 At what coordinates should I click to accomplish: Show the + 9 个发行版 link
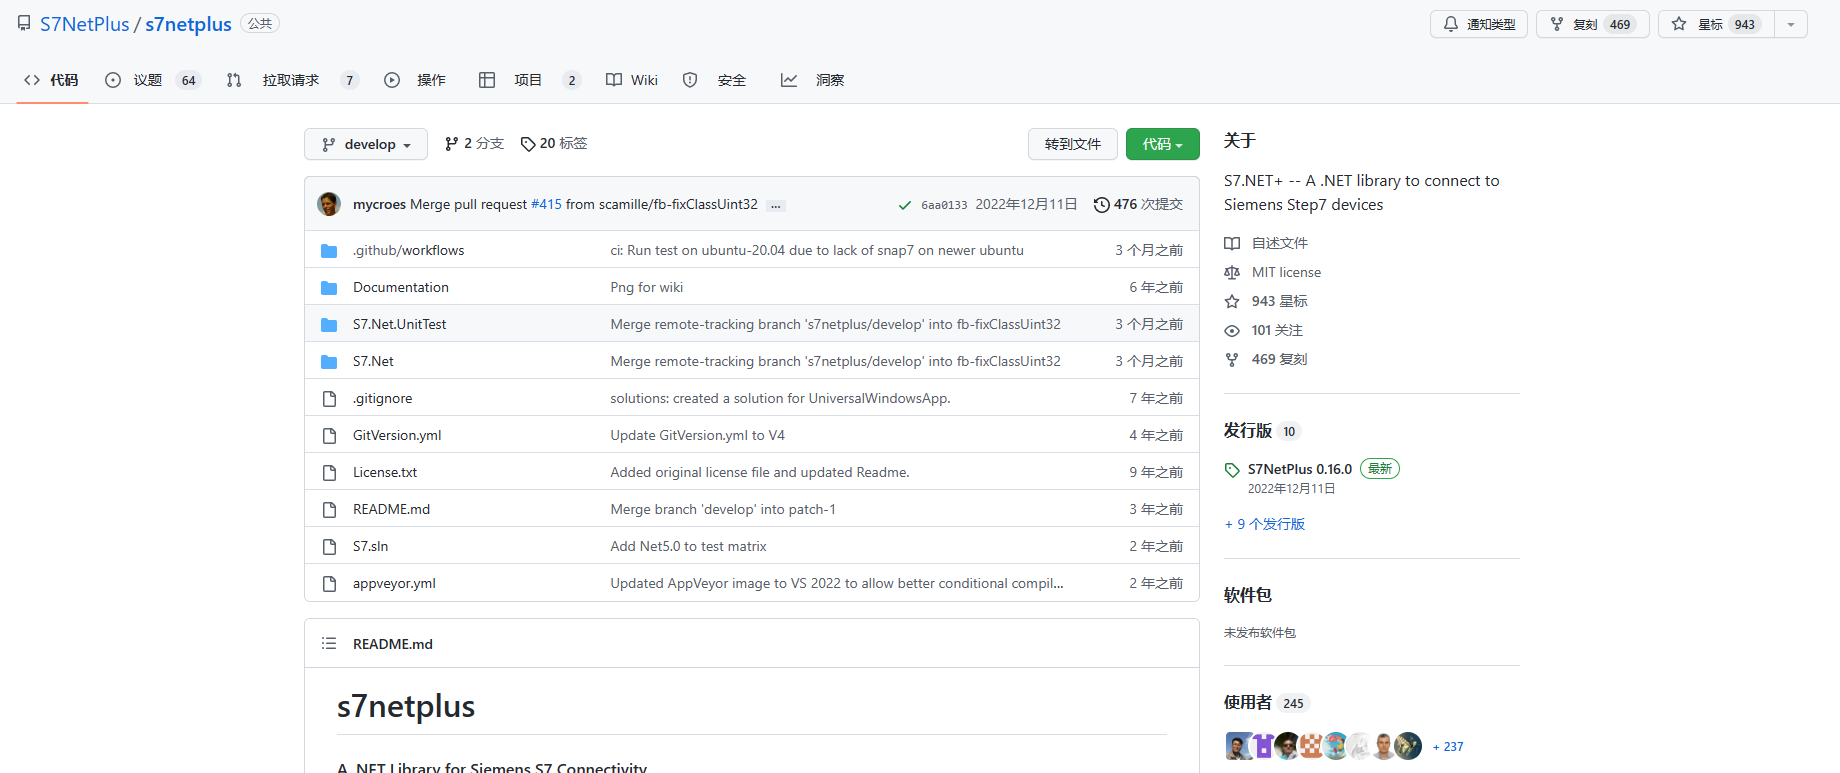tap(1265, 524)
